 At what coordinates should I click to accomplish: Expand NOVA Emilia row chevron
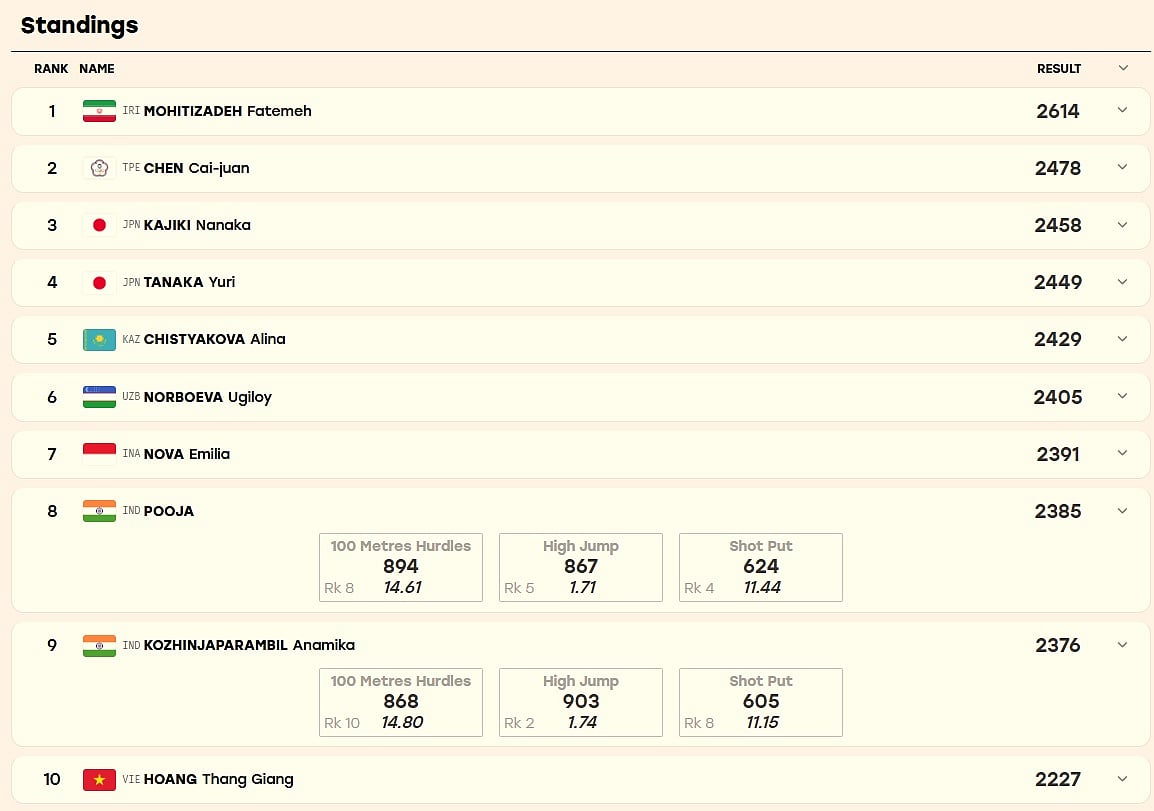pyautogui.click(x=1122, y=453)
